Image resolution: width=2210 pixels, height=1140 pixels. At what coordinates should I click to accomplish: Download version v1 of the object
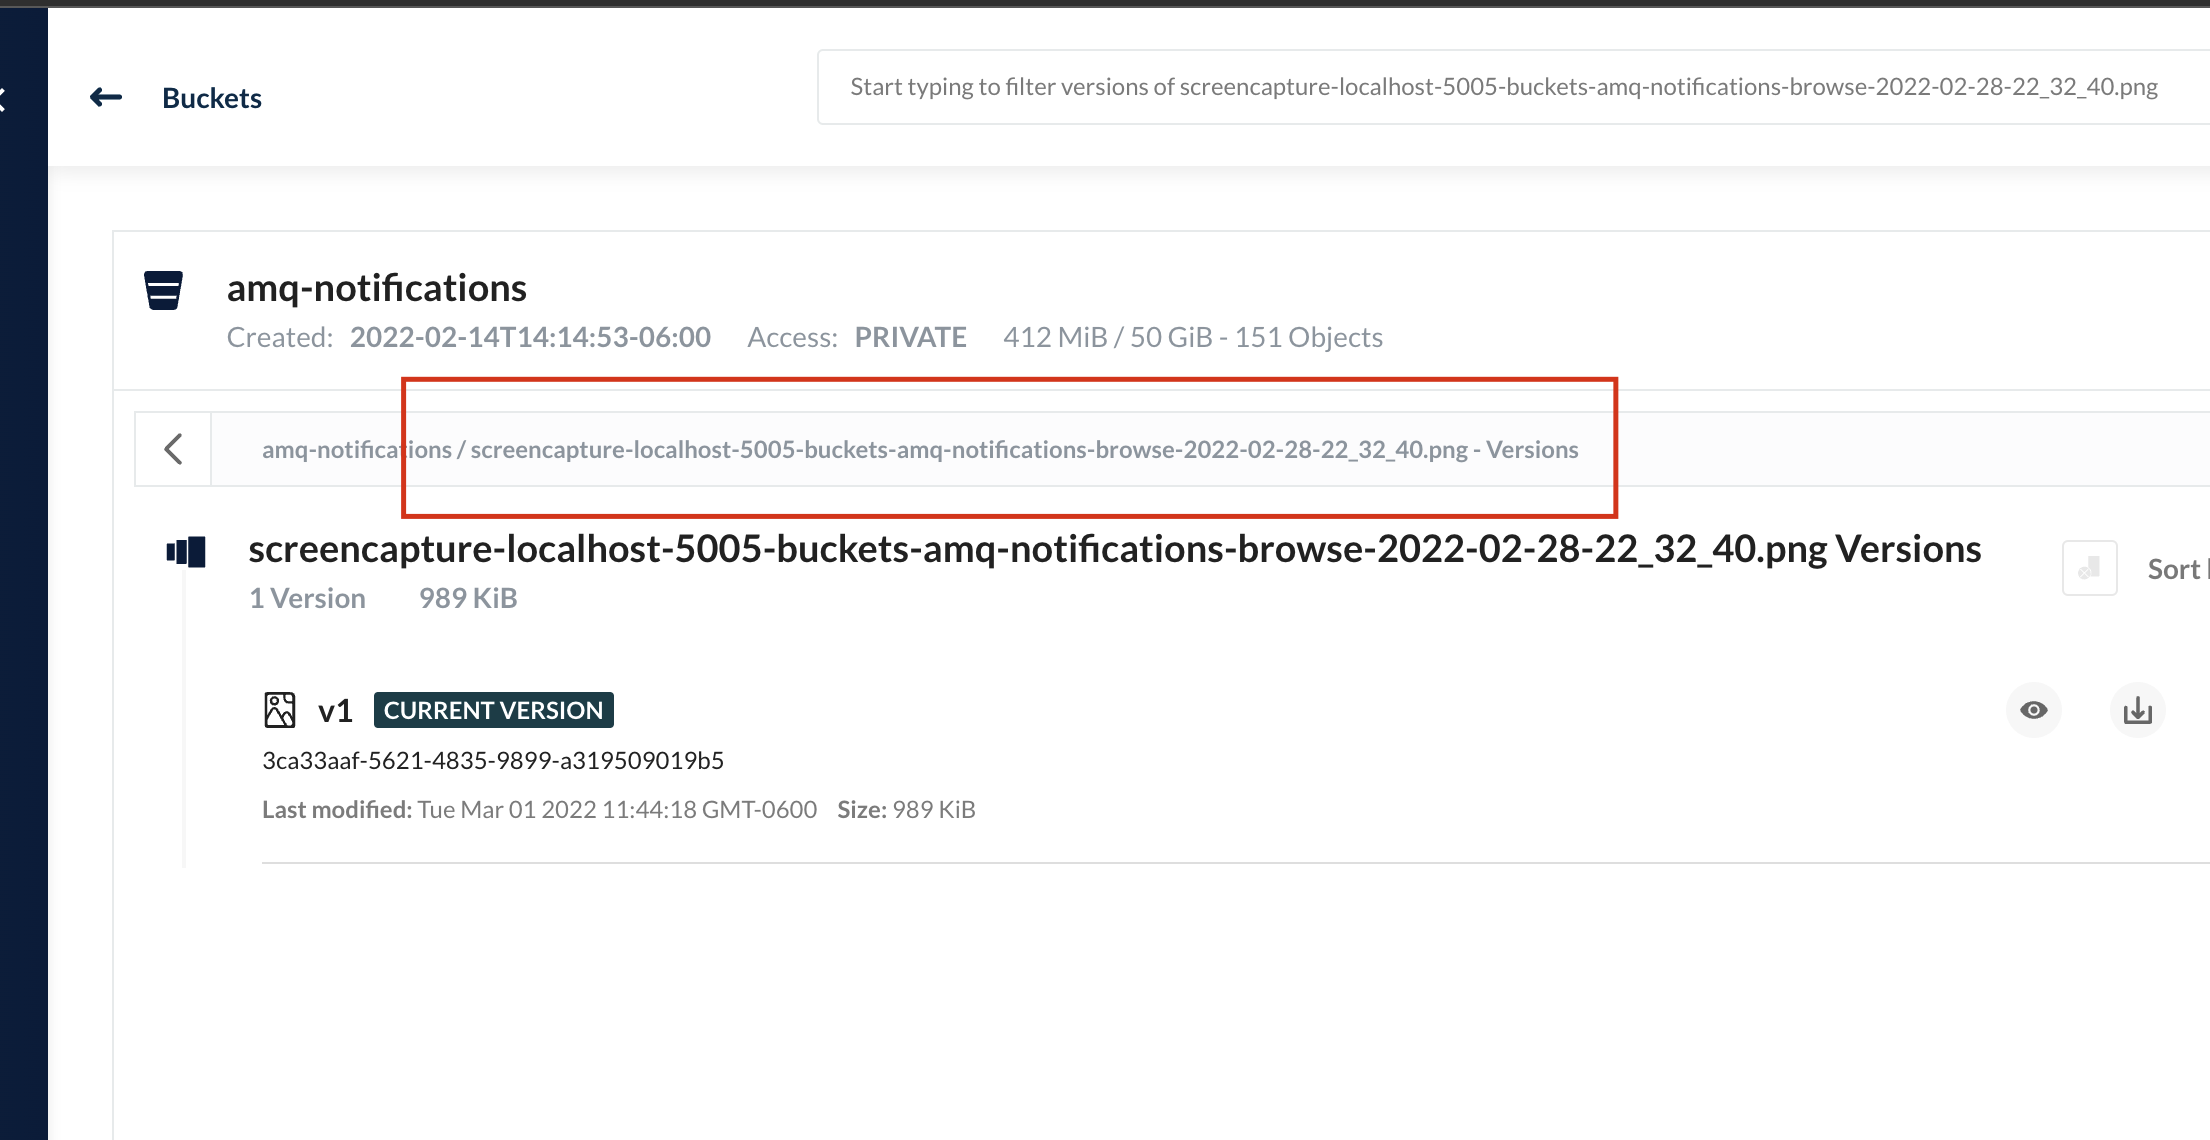(x=2137, y=710)
